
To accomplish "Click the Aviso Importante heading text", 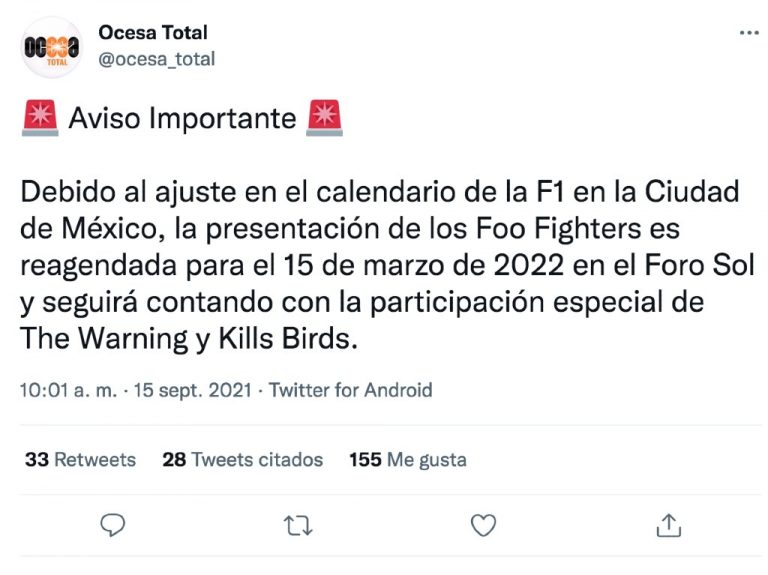I will 182,118.
